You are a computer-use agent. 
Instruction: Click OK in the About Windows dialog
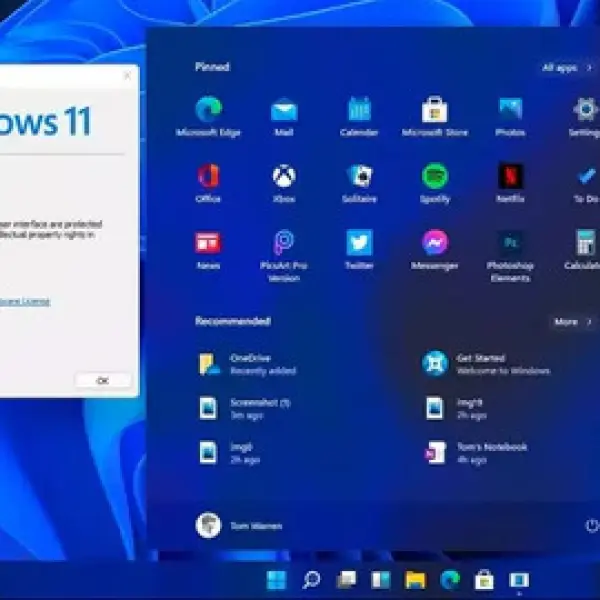102,381
